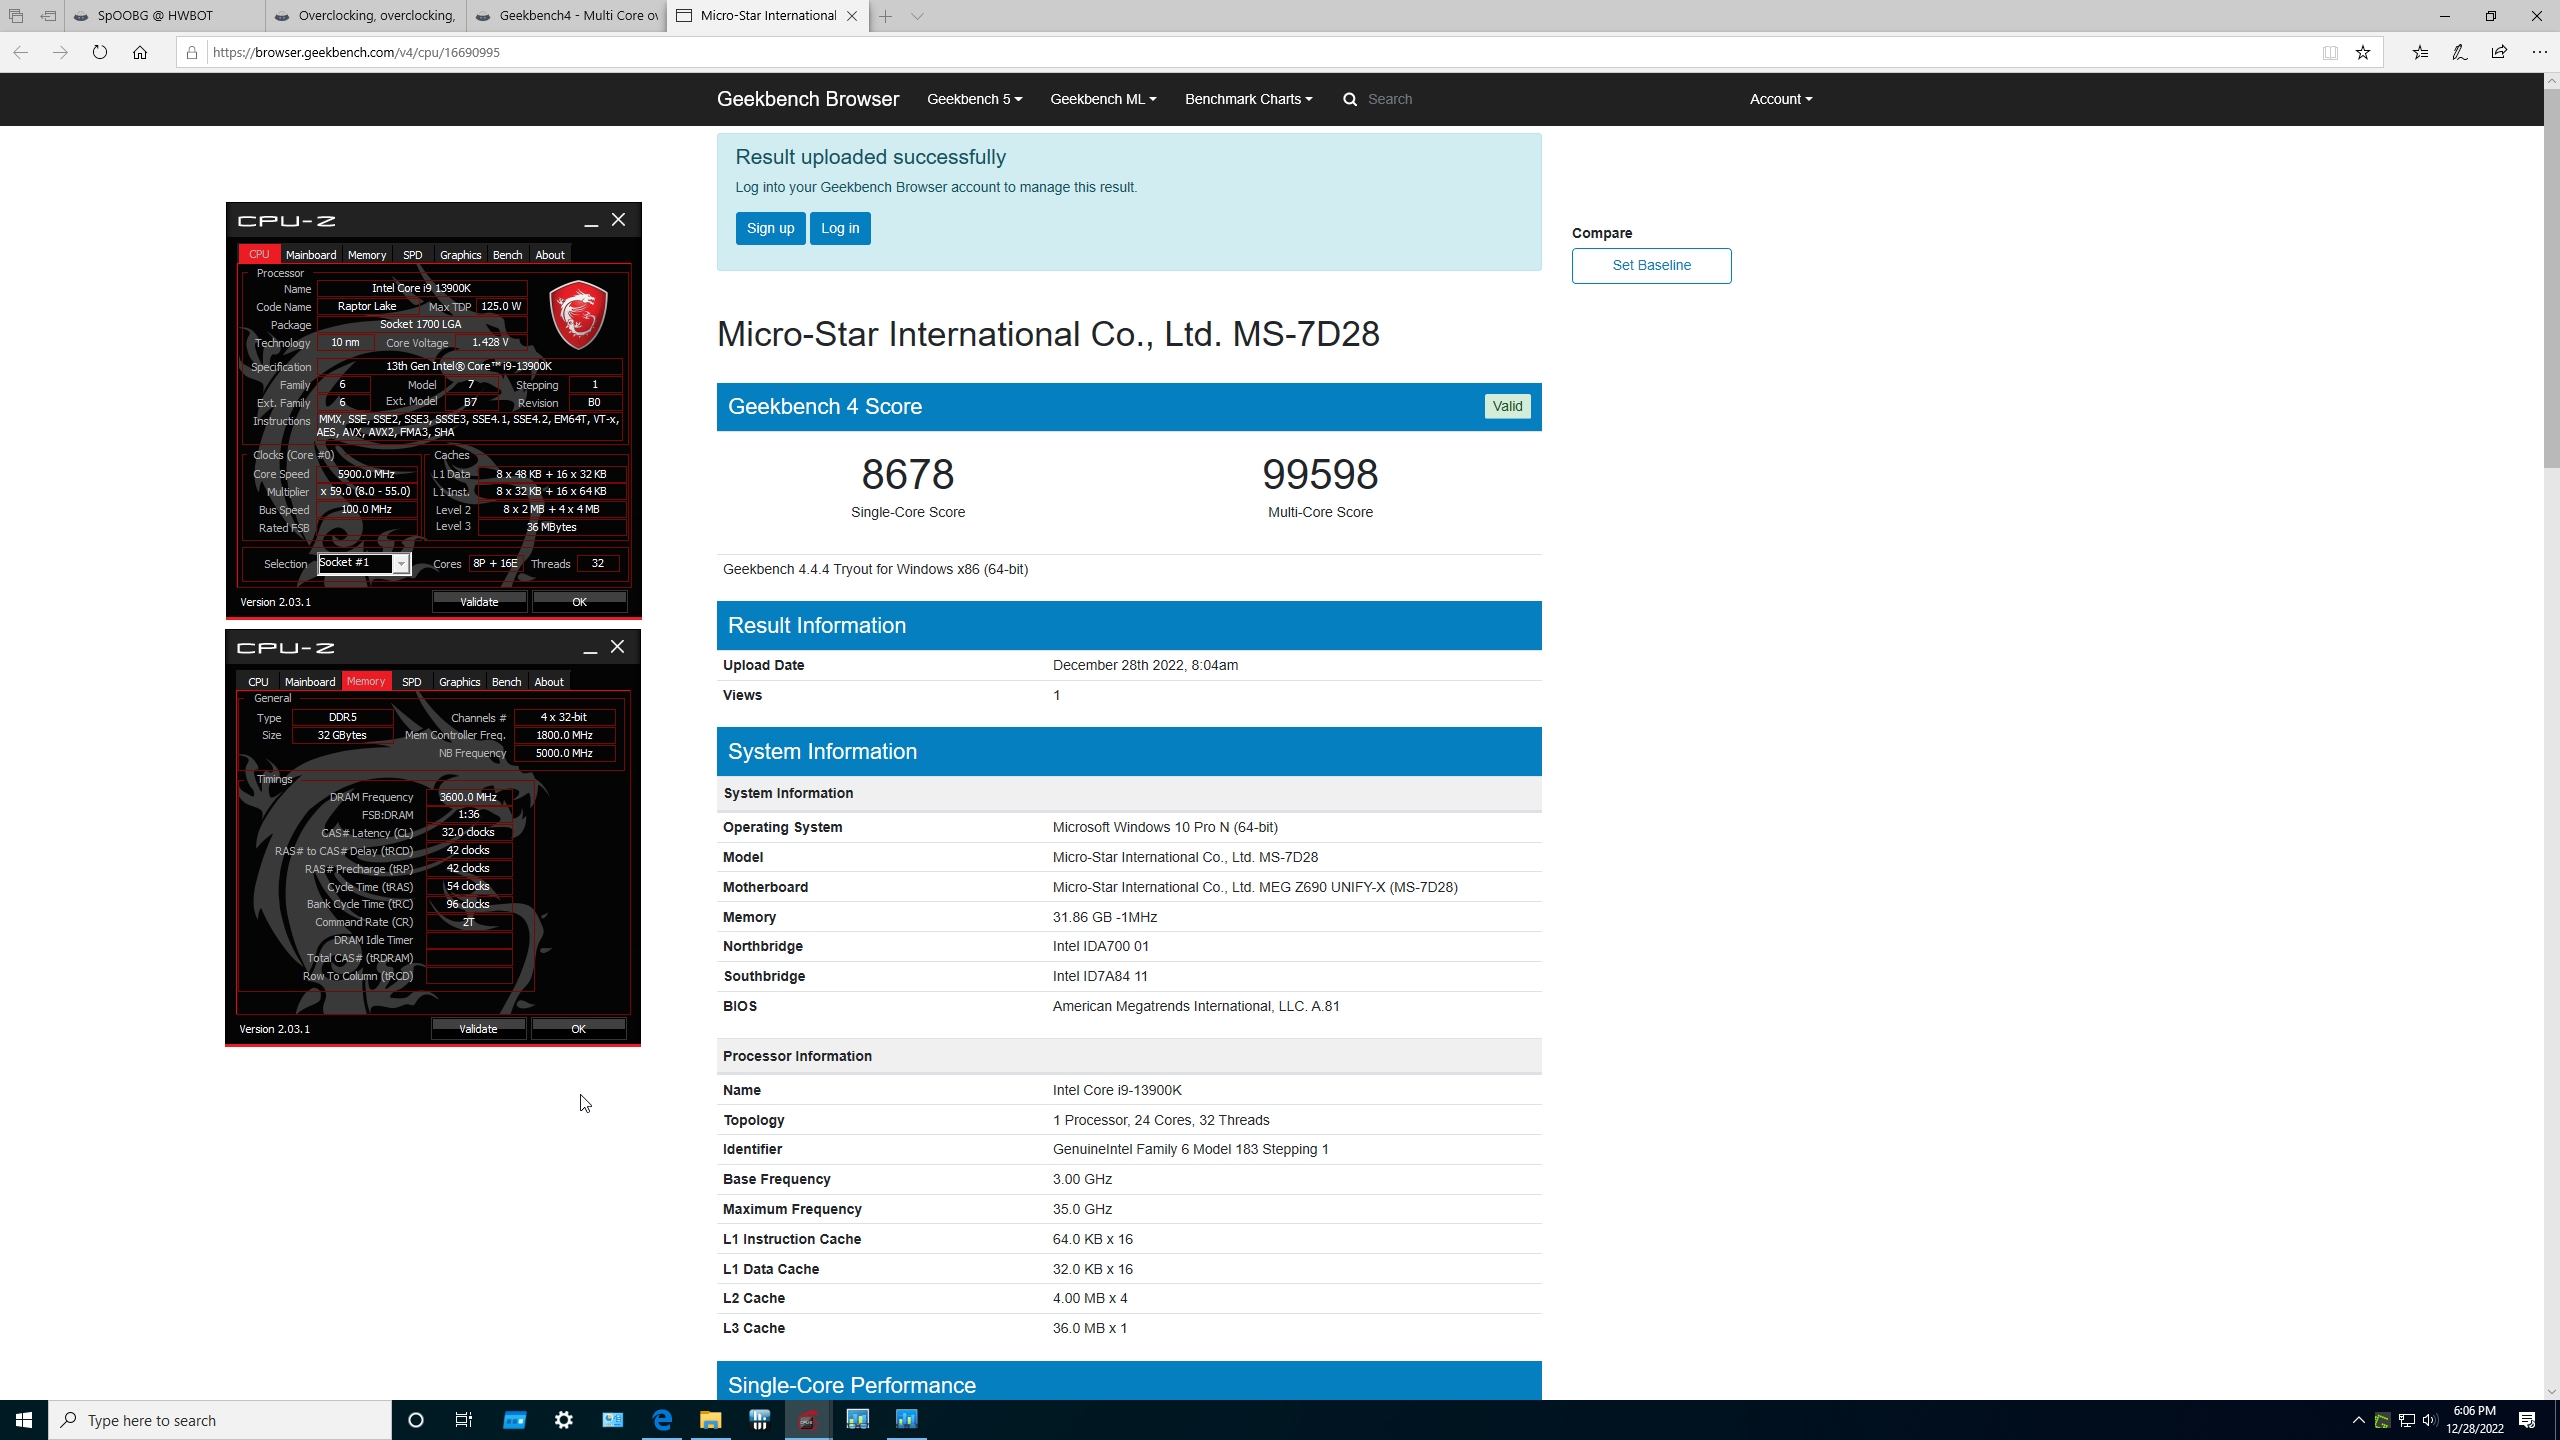Expand the Geekbench 5 dropdown menu
This screenshot has height=1440, width=2560.
tap(975, 99)
